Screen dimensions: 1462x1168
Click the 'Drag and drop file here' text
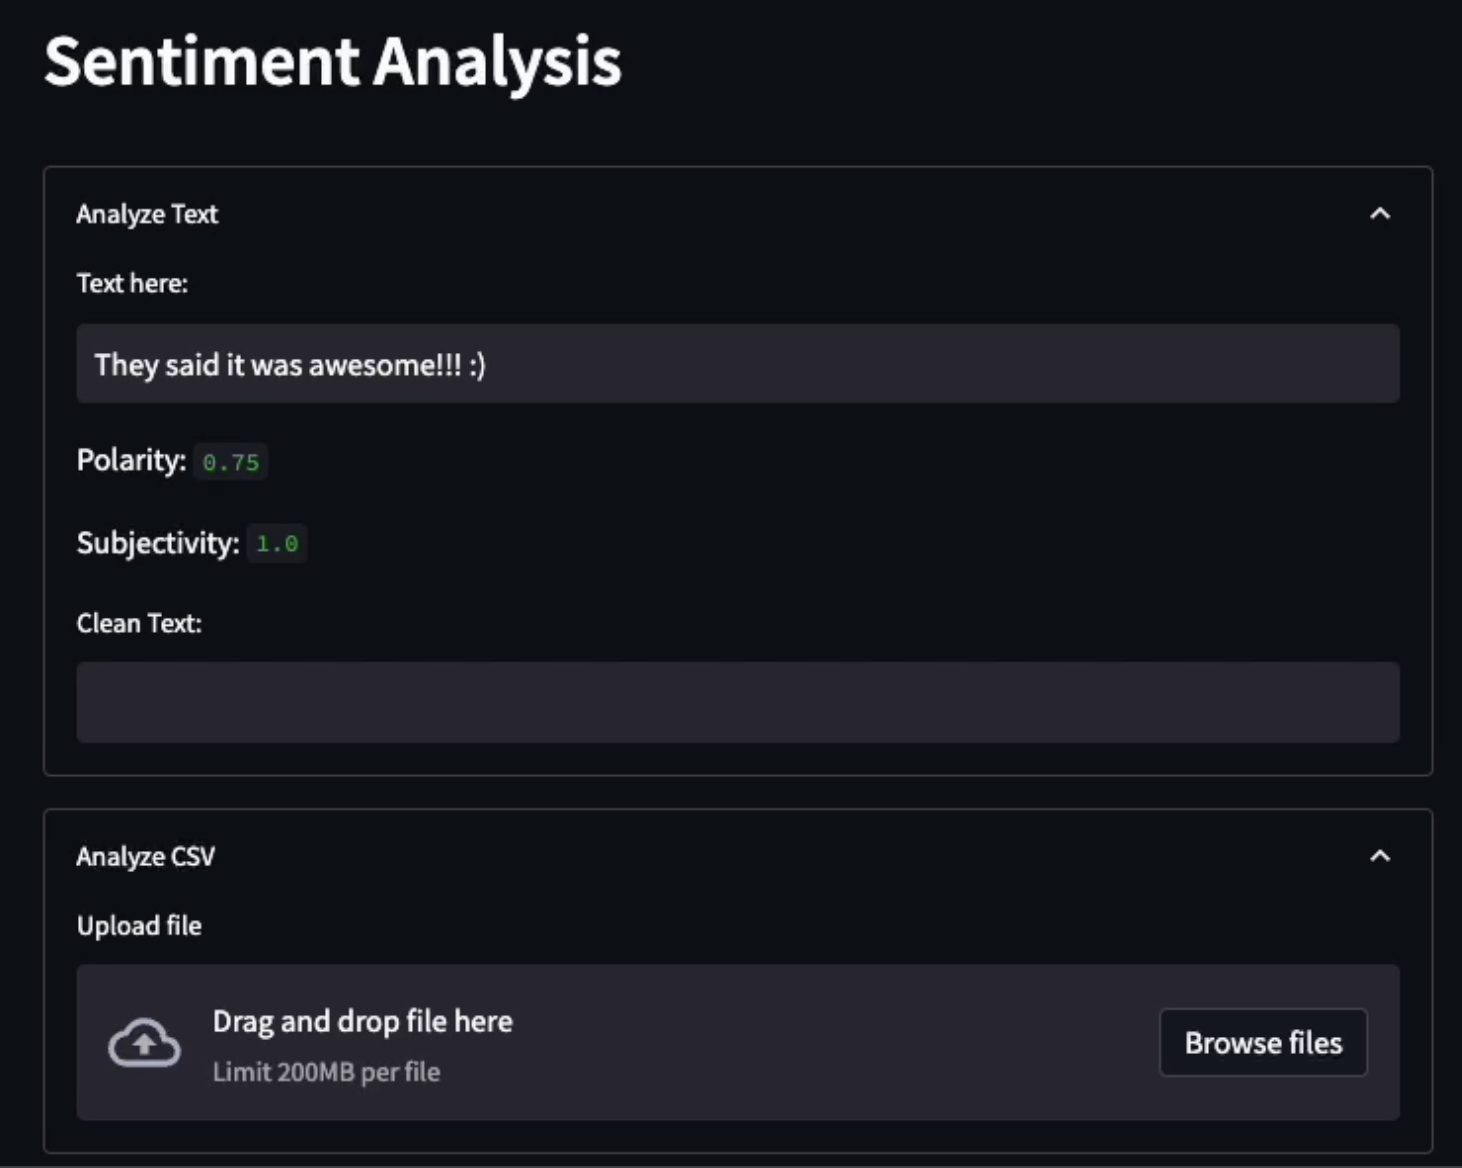[x=363, y=1021]
